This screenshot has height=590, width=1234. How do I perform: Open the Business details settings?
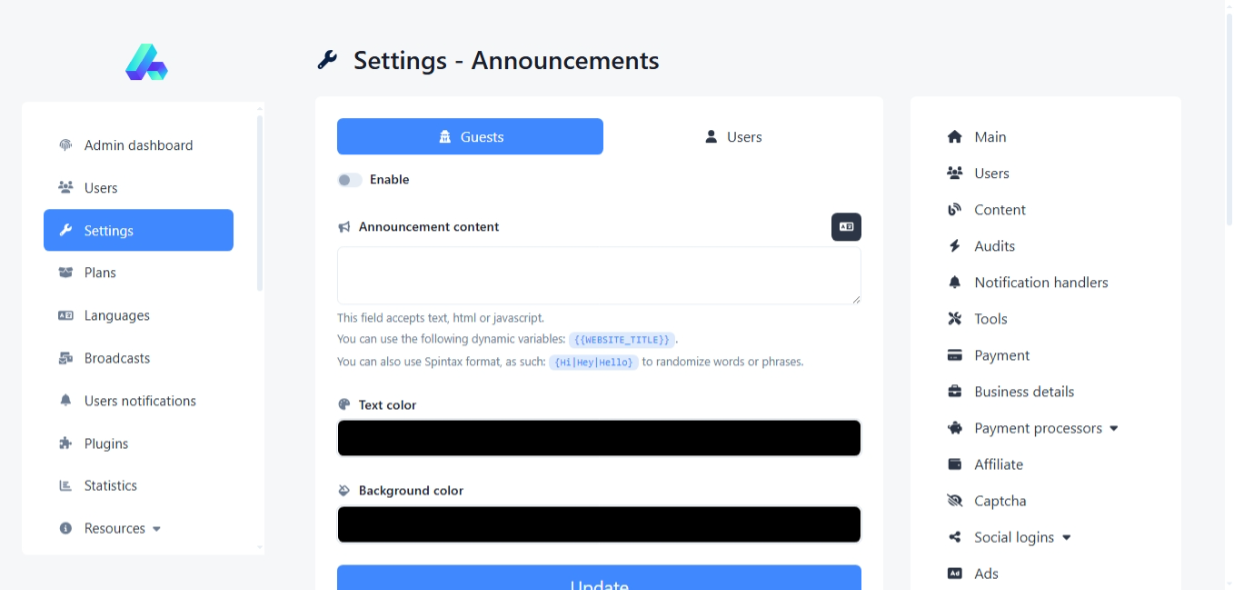pyautogui.click(x=1023, y=392)
